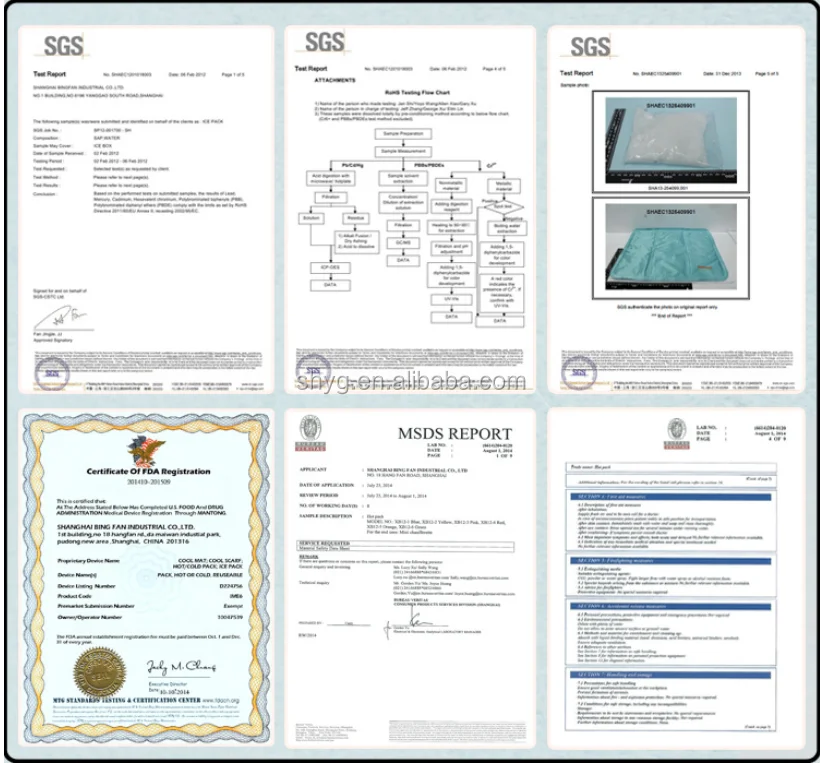Click the 'Sample Preparation' flow chart box
This screenshot has height=763, width=820.
(403, 134)
